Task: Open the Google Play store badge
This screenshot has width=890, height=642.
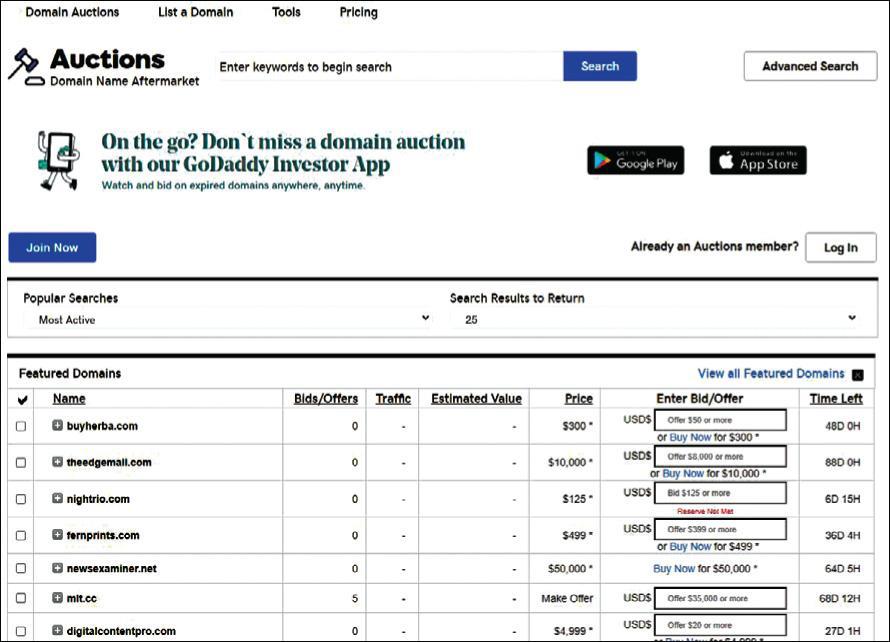Action: tap(635, 160)
